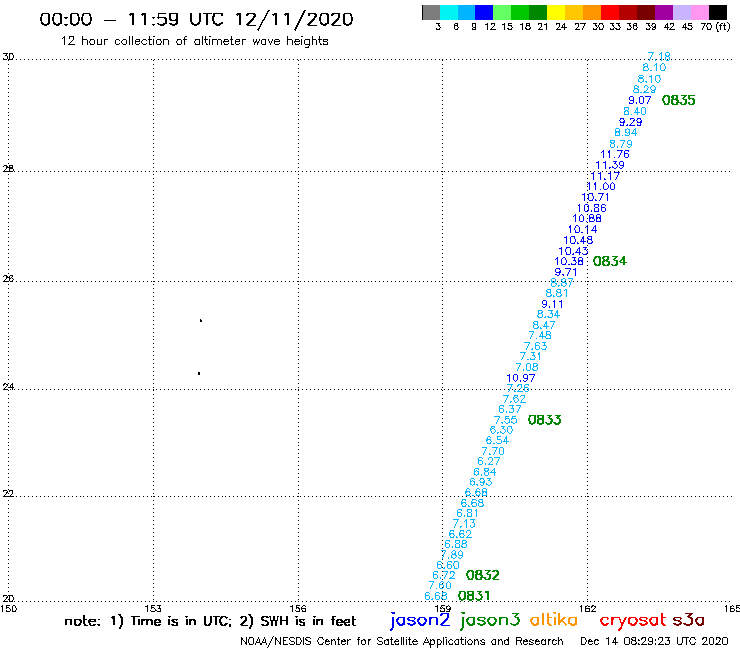Select the 24 latitude axis label
The width and height of the screenshot is (740, 650).
(8, 387)
